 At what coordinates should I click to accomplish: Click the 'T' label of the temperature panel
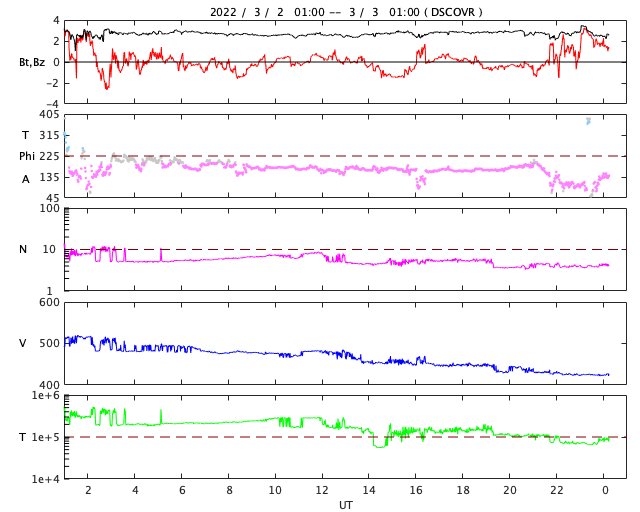22,437
